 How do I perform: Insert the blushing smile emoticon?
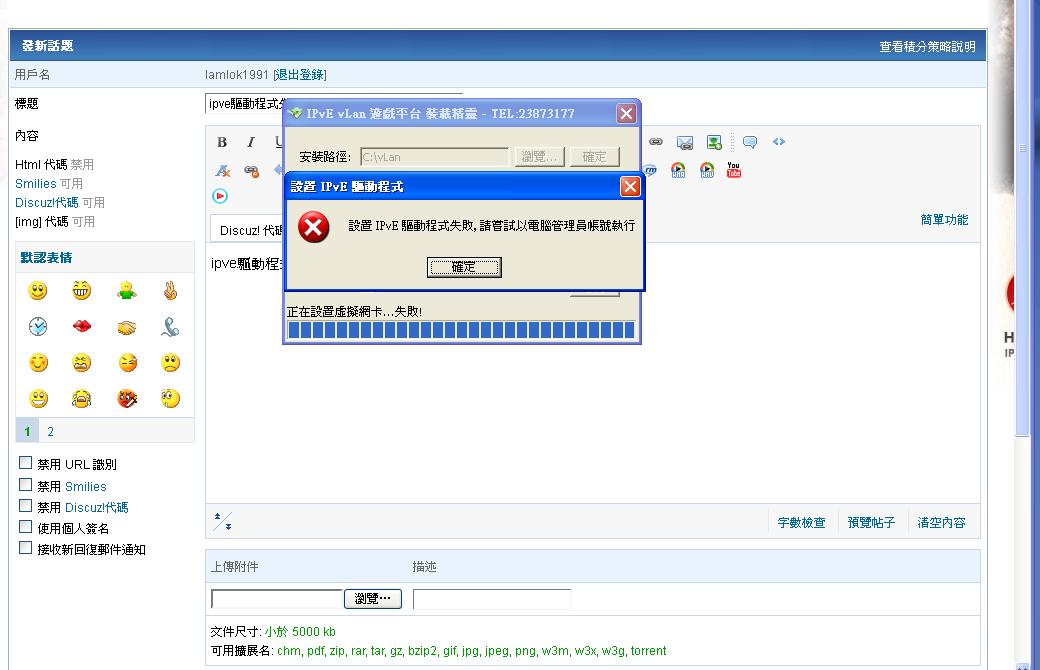[x=38, y=363]
